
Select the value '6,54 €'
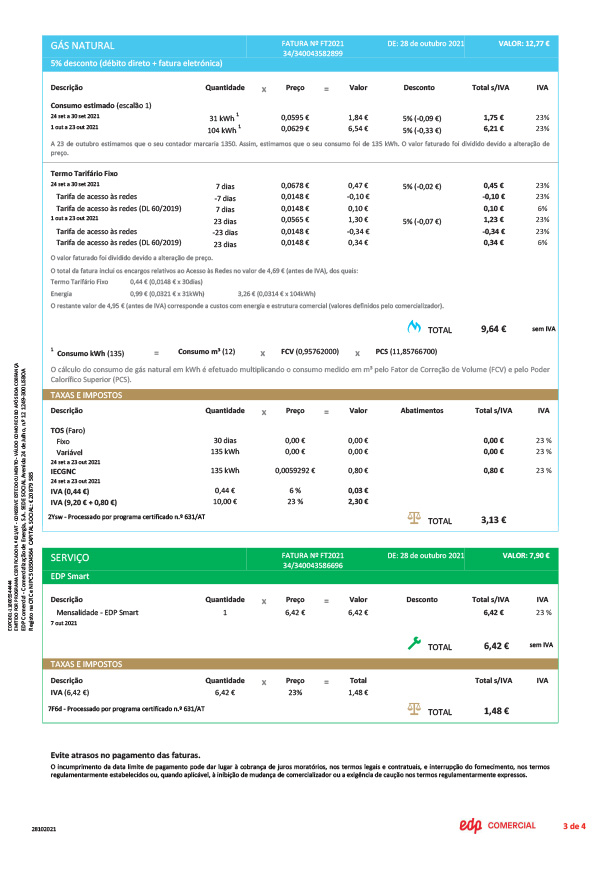[358, 129]
